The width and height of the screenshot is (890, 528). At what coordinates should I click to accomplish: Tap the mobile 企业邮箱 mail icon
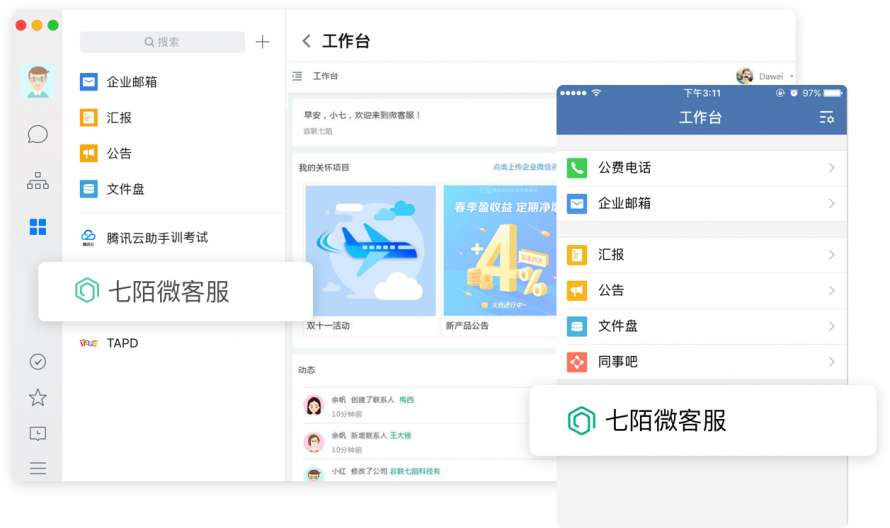pyautogui.click(x=577, y=203)
